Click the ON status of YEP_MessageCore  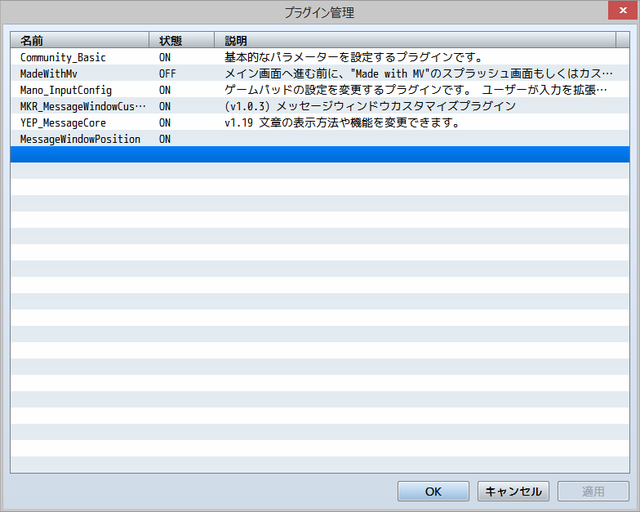pyautogui.click(x=165, y=122)
